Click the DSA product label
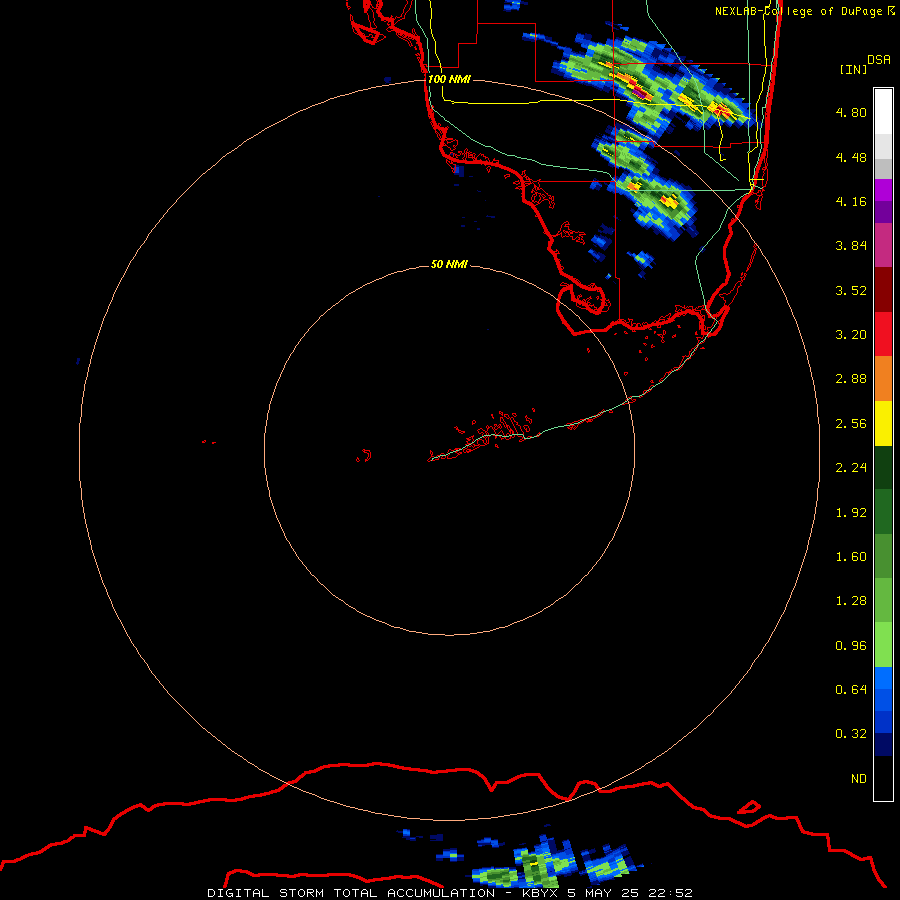900x900 pixels. coord(879,59)
